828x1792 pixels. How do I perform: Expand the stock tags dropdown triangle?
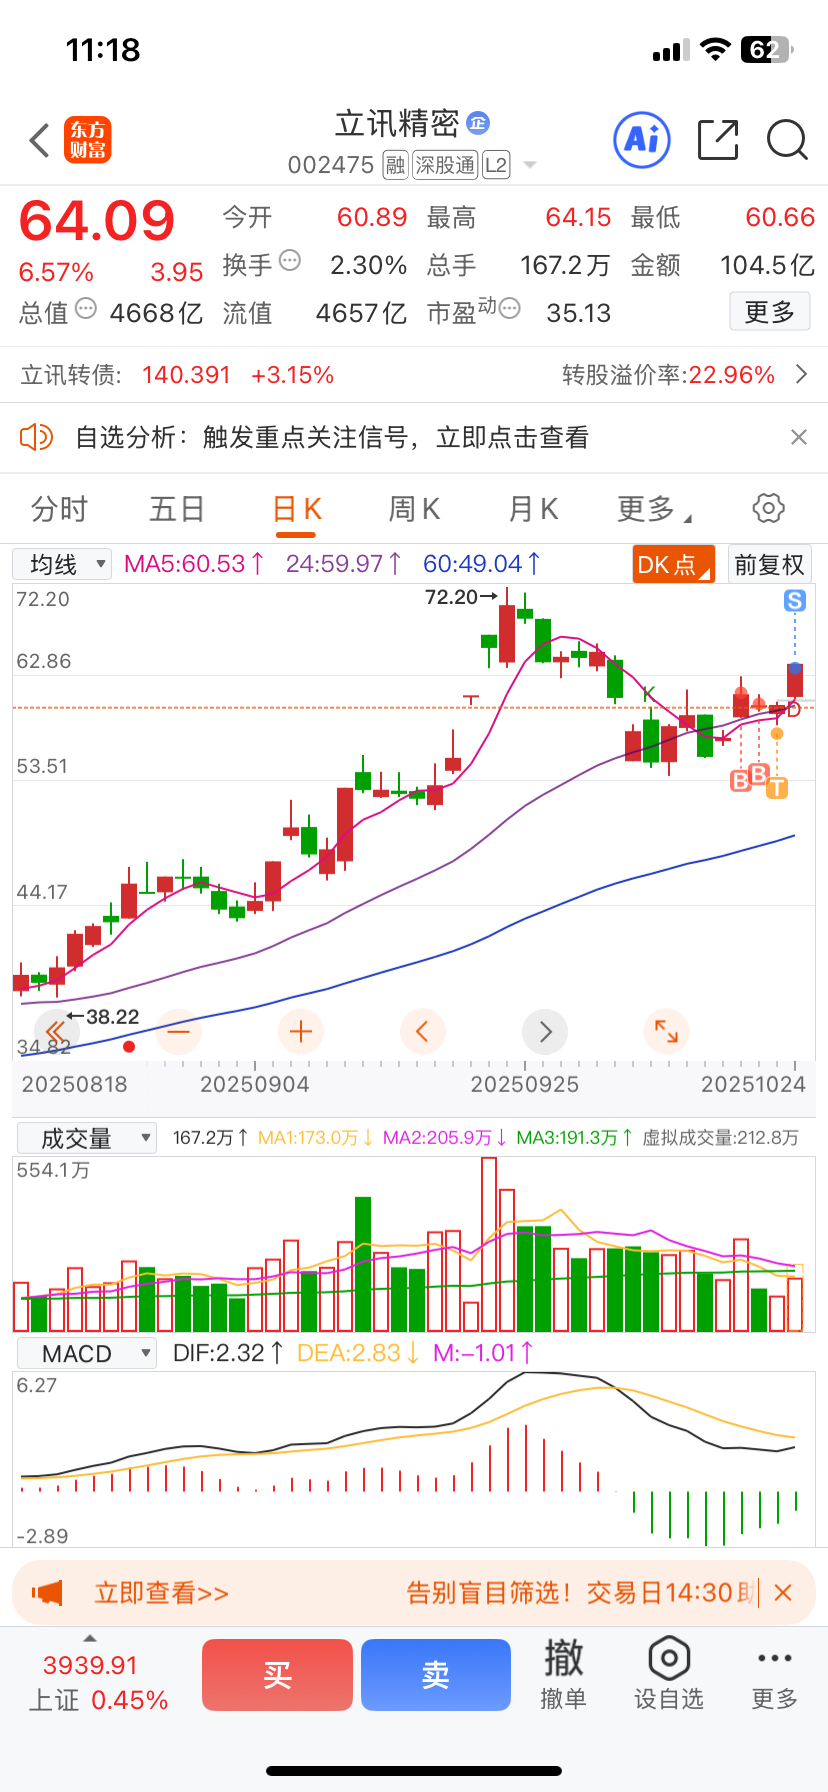(x=530, y=165)
